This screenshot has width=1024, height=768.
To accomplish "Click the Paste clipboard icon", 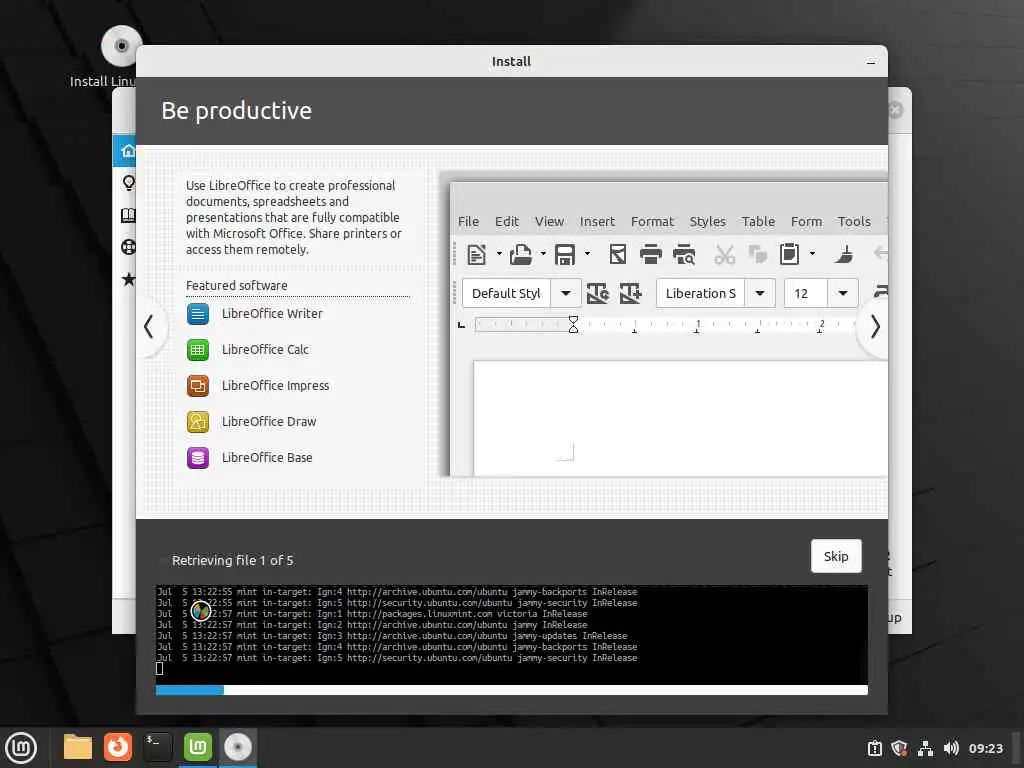I will click(x=790, y=254).
